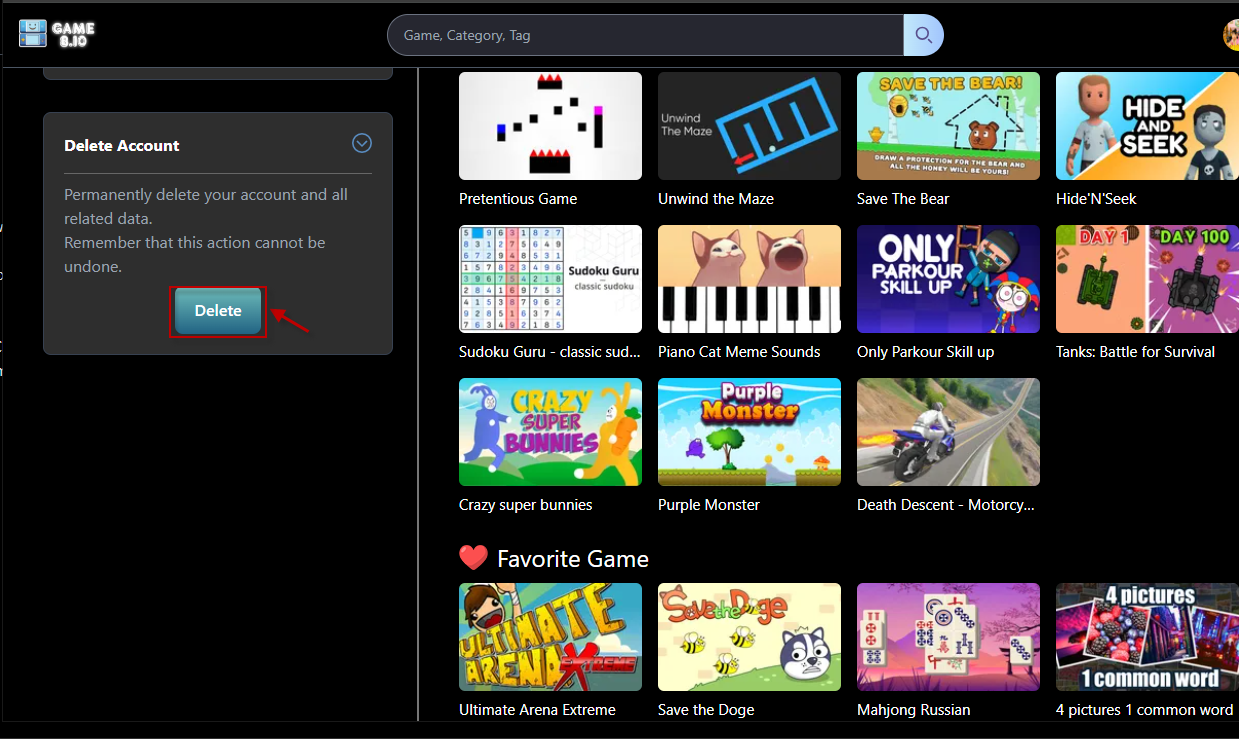The image size is (1239, 739).
Task: Open Only Parkour Skill up thumbnail
Action: [x=948, y=279]
